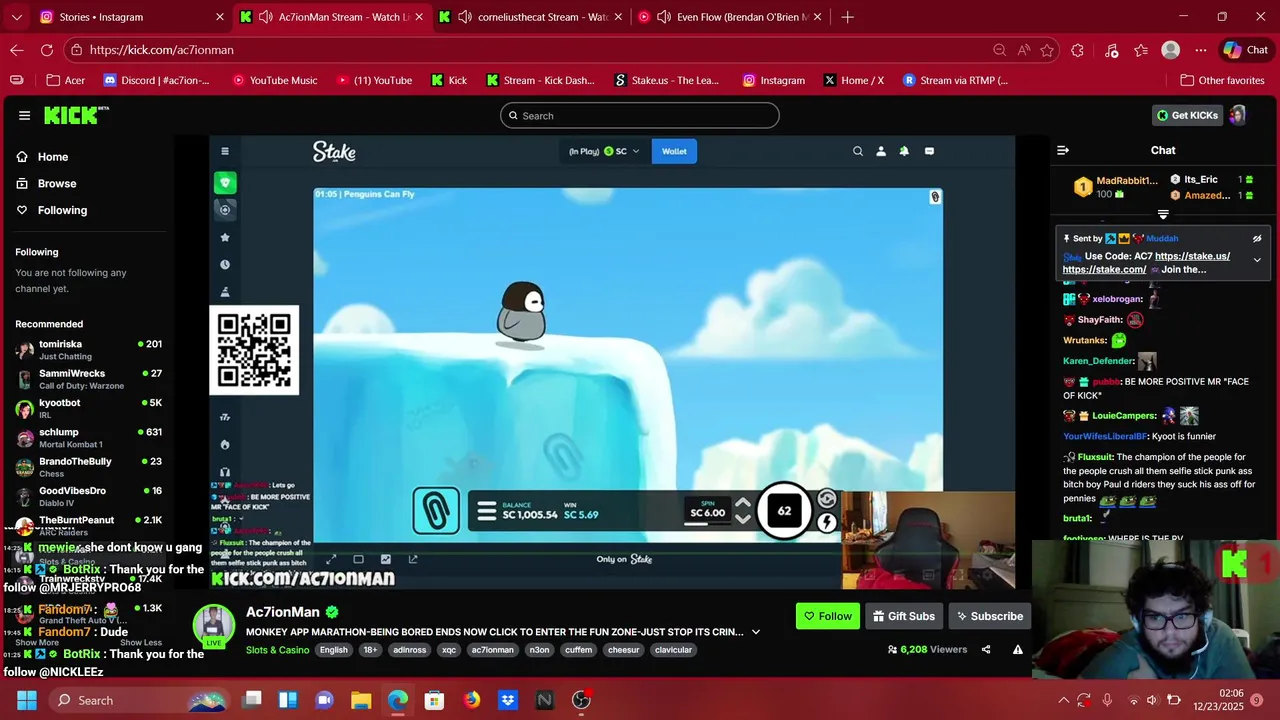Open Windows Start menu

(x=27, y=700)
